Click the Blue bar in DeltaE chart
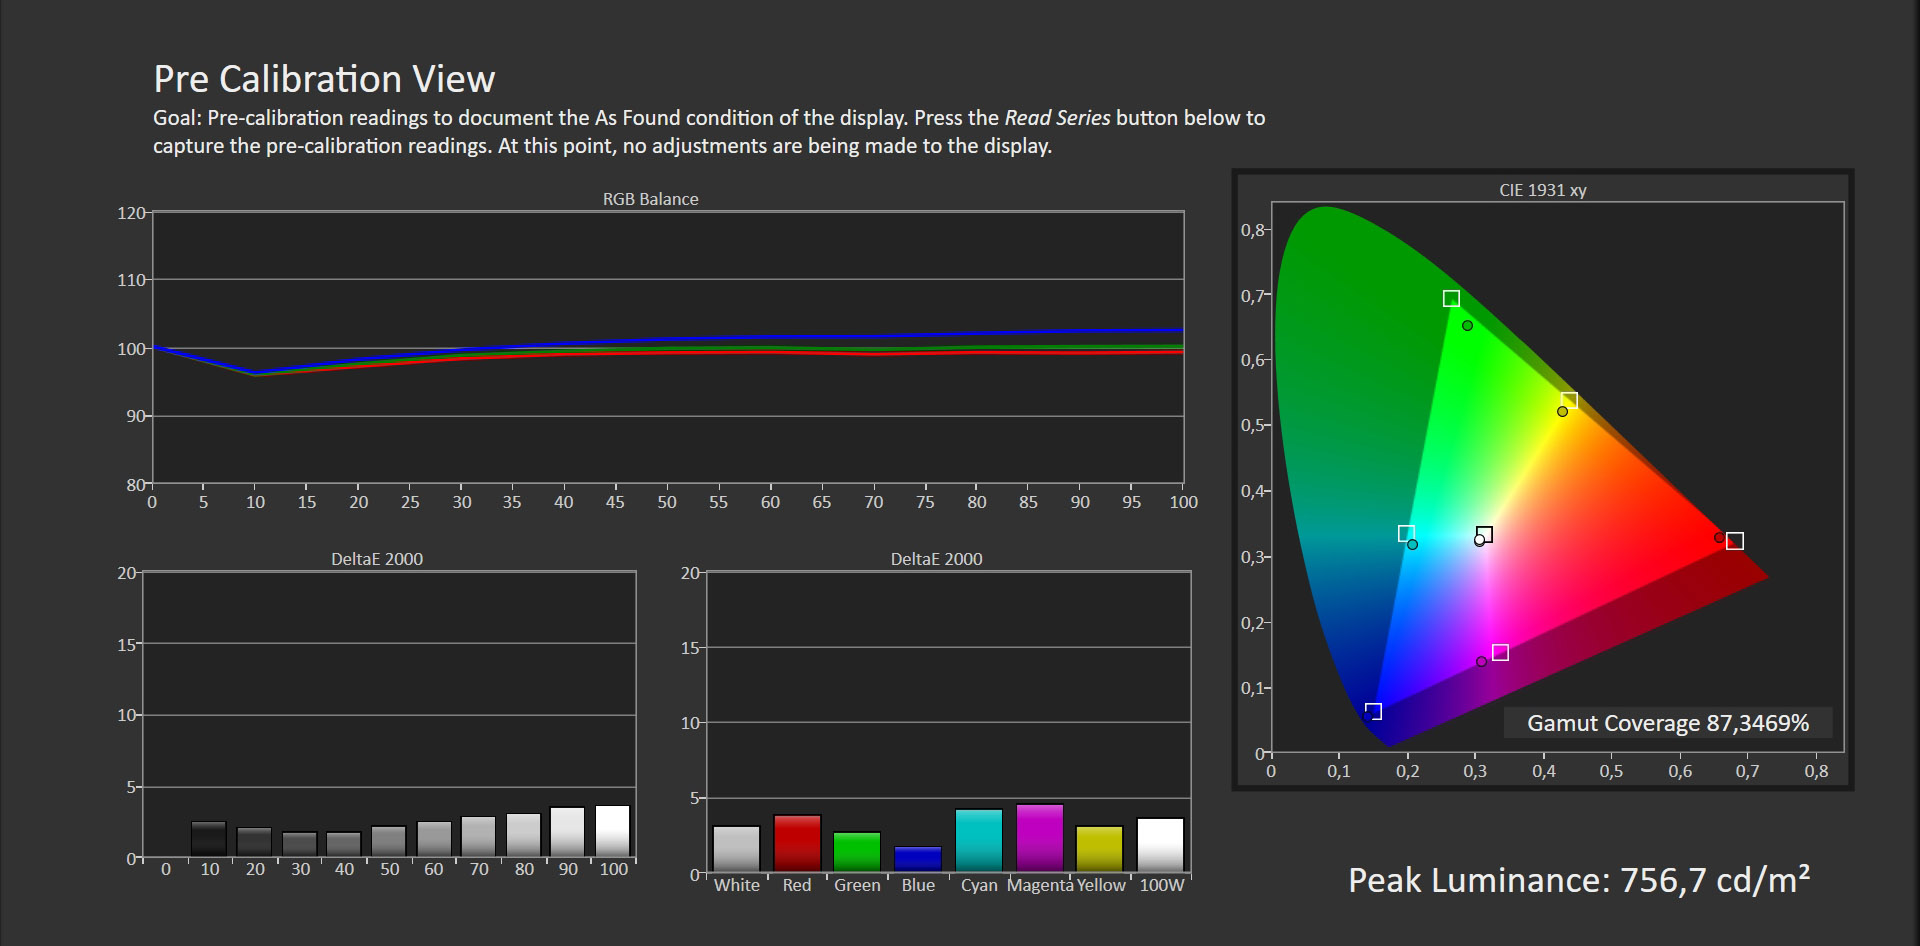 (x=918, y=859)
